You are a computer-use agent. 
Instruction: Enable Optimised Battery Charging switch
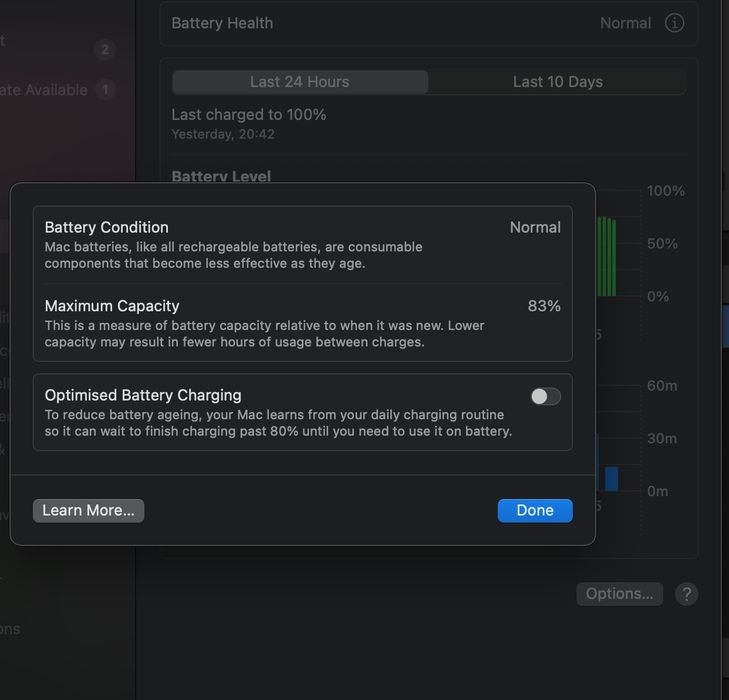click(x=546, y=396)
